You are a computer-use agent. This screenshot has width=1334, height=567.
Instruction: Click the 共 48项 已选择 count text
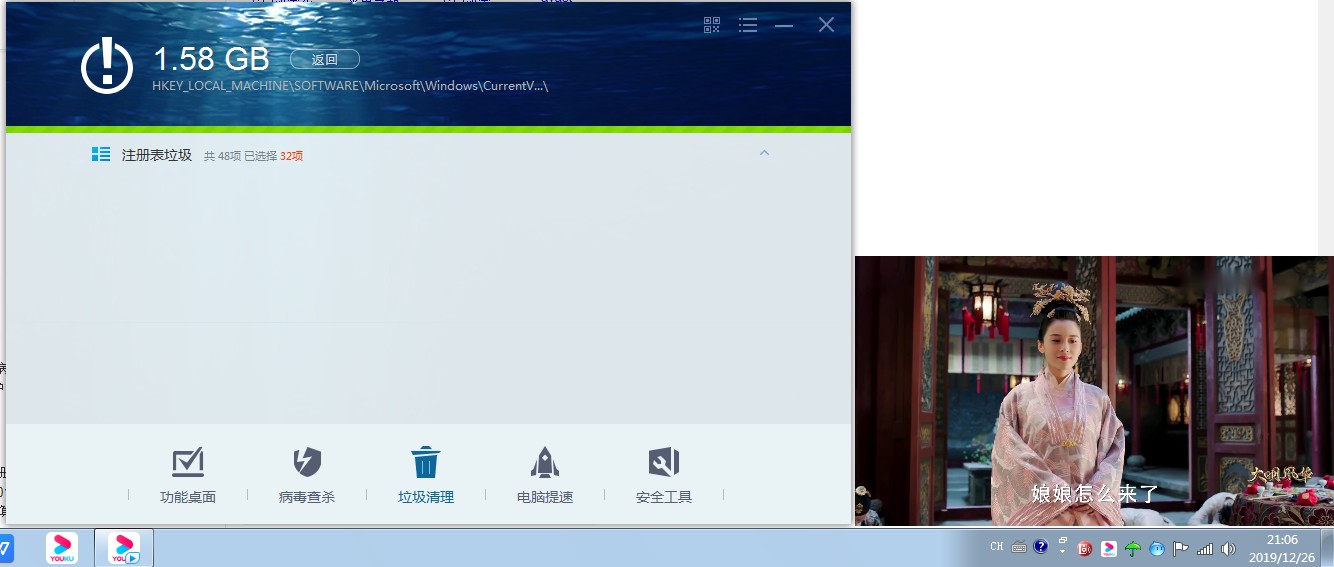[x=253, y=156]
